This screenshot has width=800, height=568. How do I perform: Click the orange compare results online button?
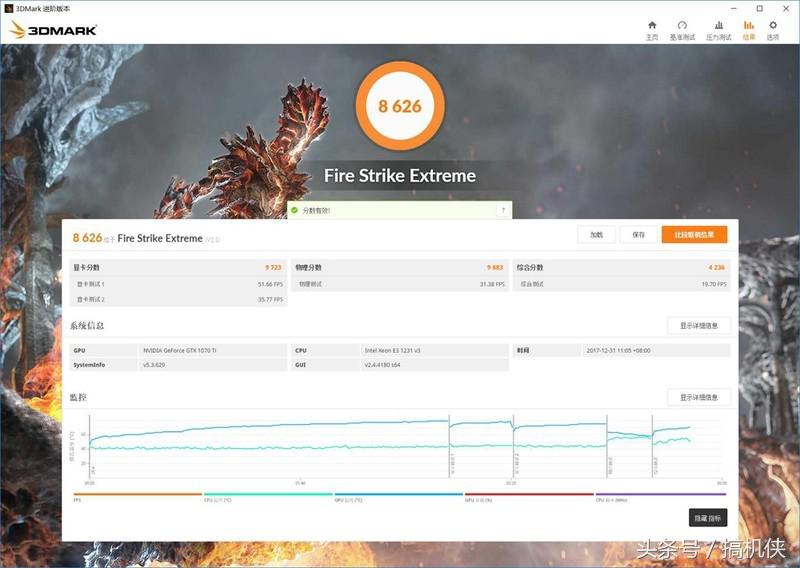point(694,235)
